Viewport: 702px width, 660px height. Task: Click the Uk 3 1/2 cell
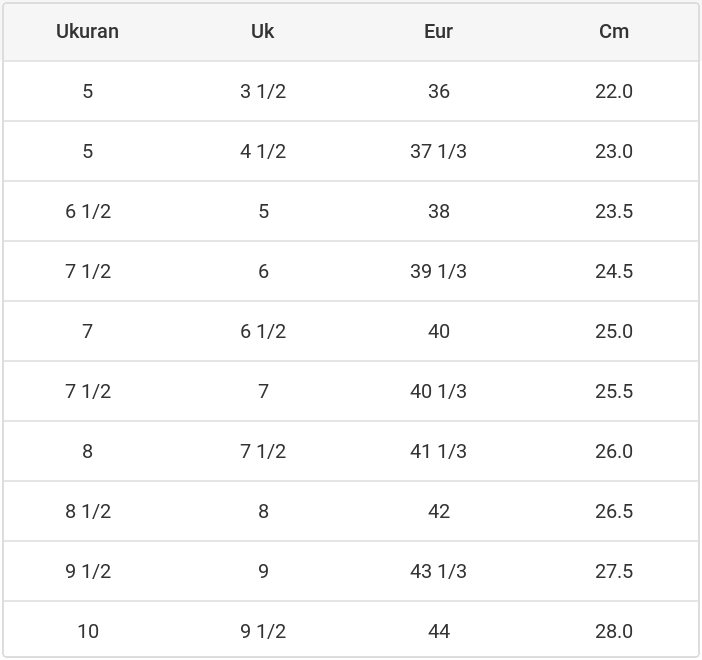[x=263, y=91]
